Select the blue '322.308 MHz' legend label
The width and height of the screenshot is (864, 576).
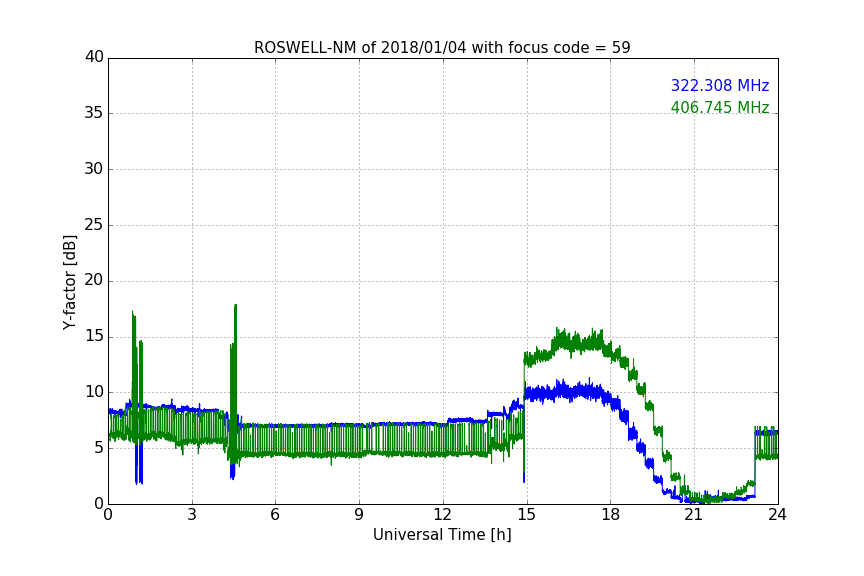click(x=720, y=85)
